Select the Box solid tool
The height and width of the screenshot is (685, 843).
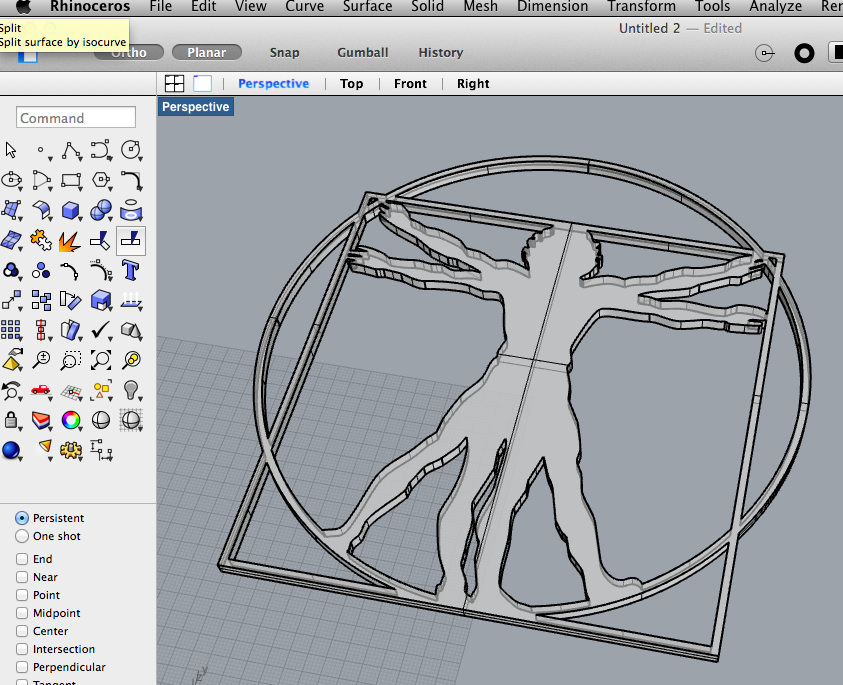[x=71, y=210]
